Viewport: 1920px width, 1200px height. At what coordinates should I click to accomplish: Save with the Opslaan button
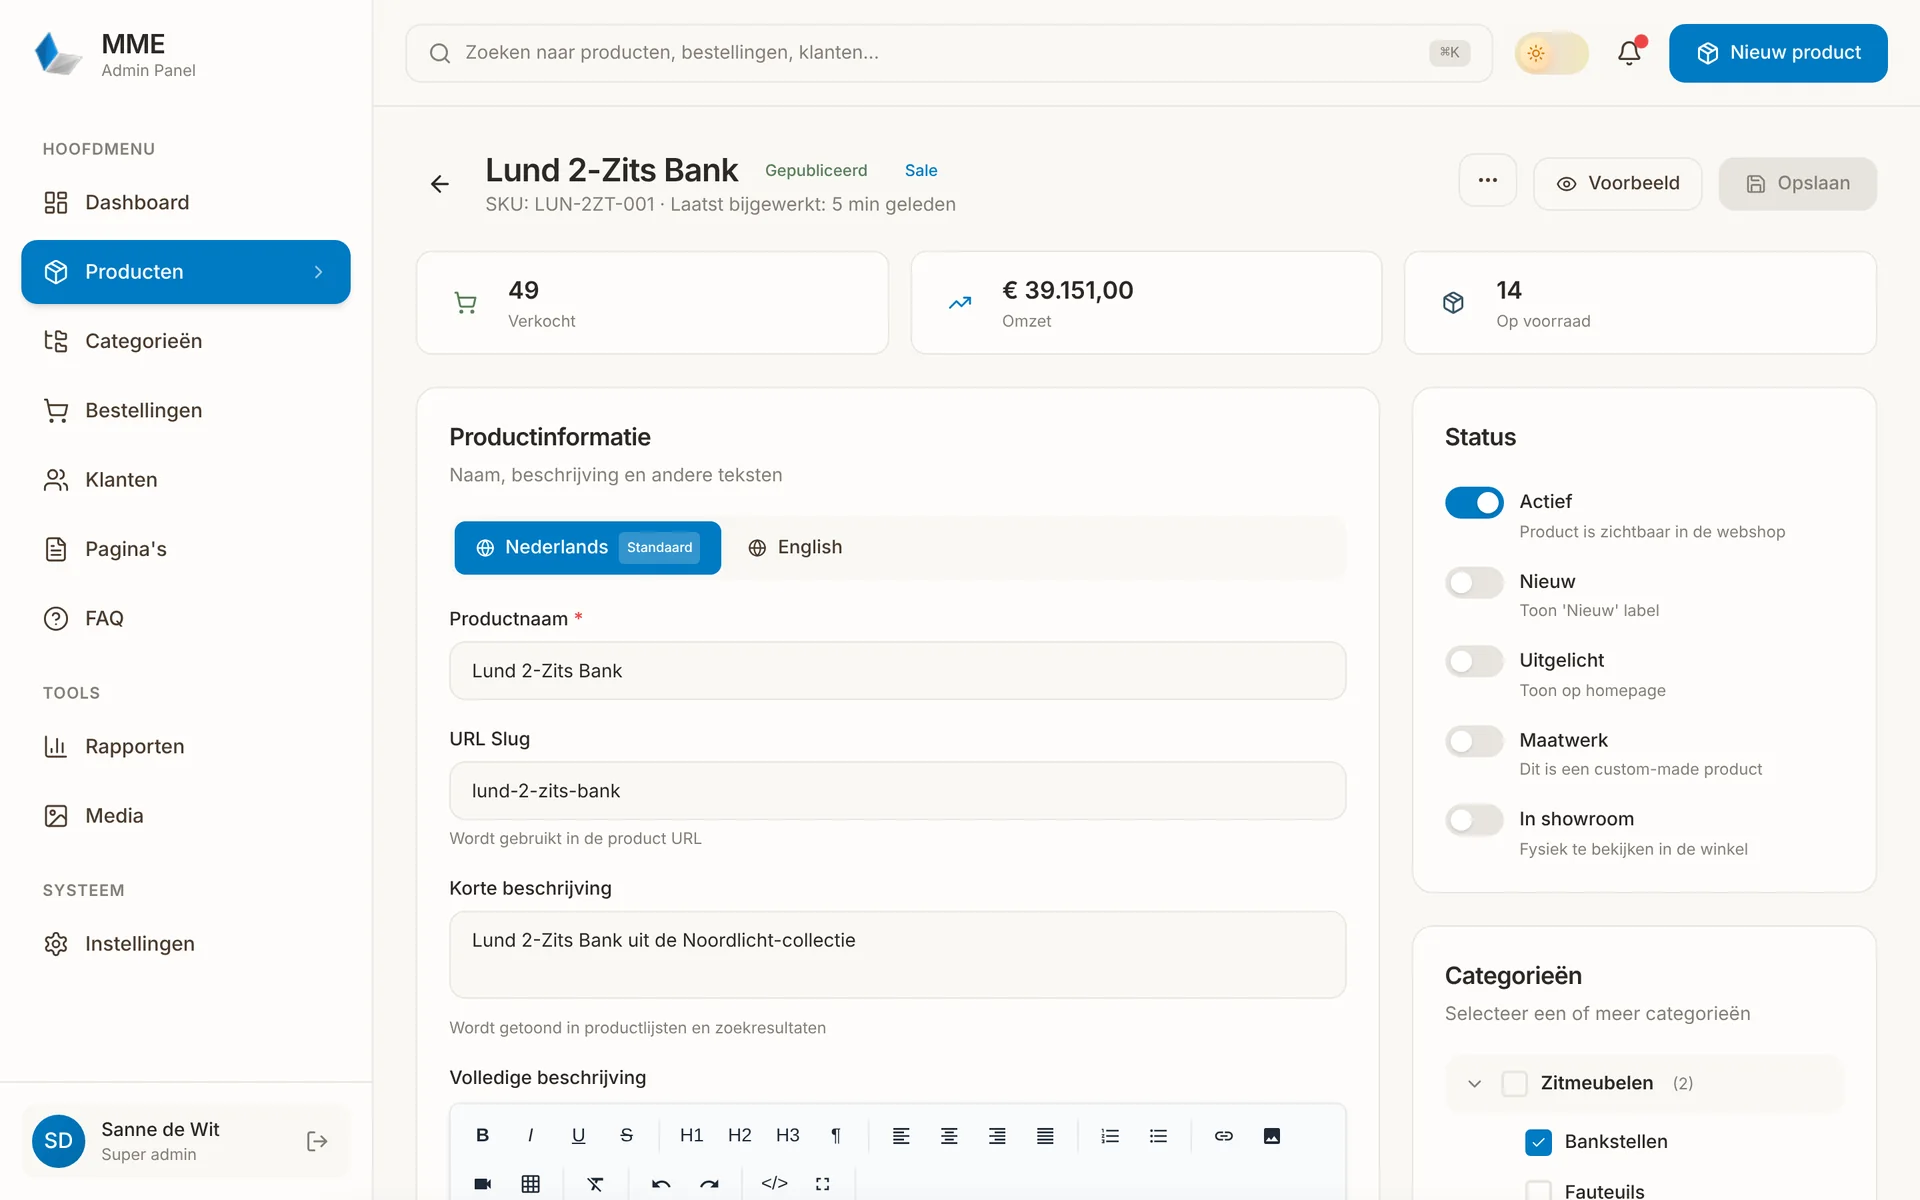click(1798, 184)
